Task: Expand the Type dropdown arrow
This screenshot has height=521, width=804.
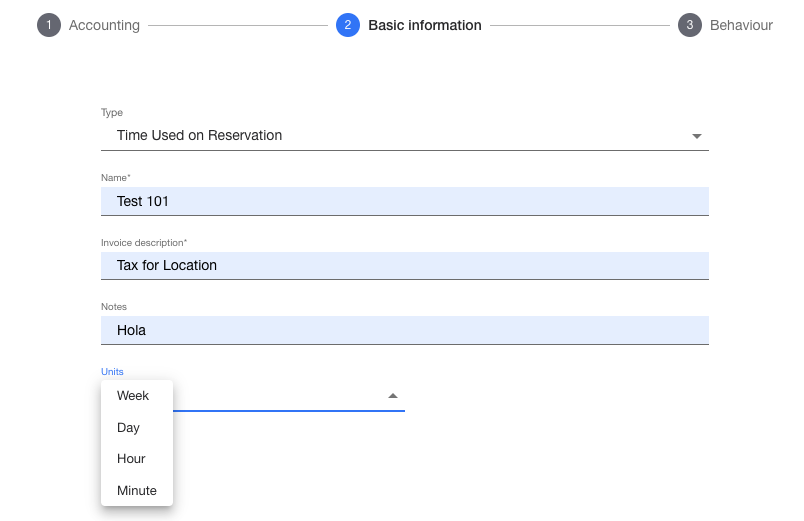Action: point(696,136)
